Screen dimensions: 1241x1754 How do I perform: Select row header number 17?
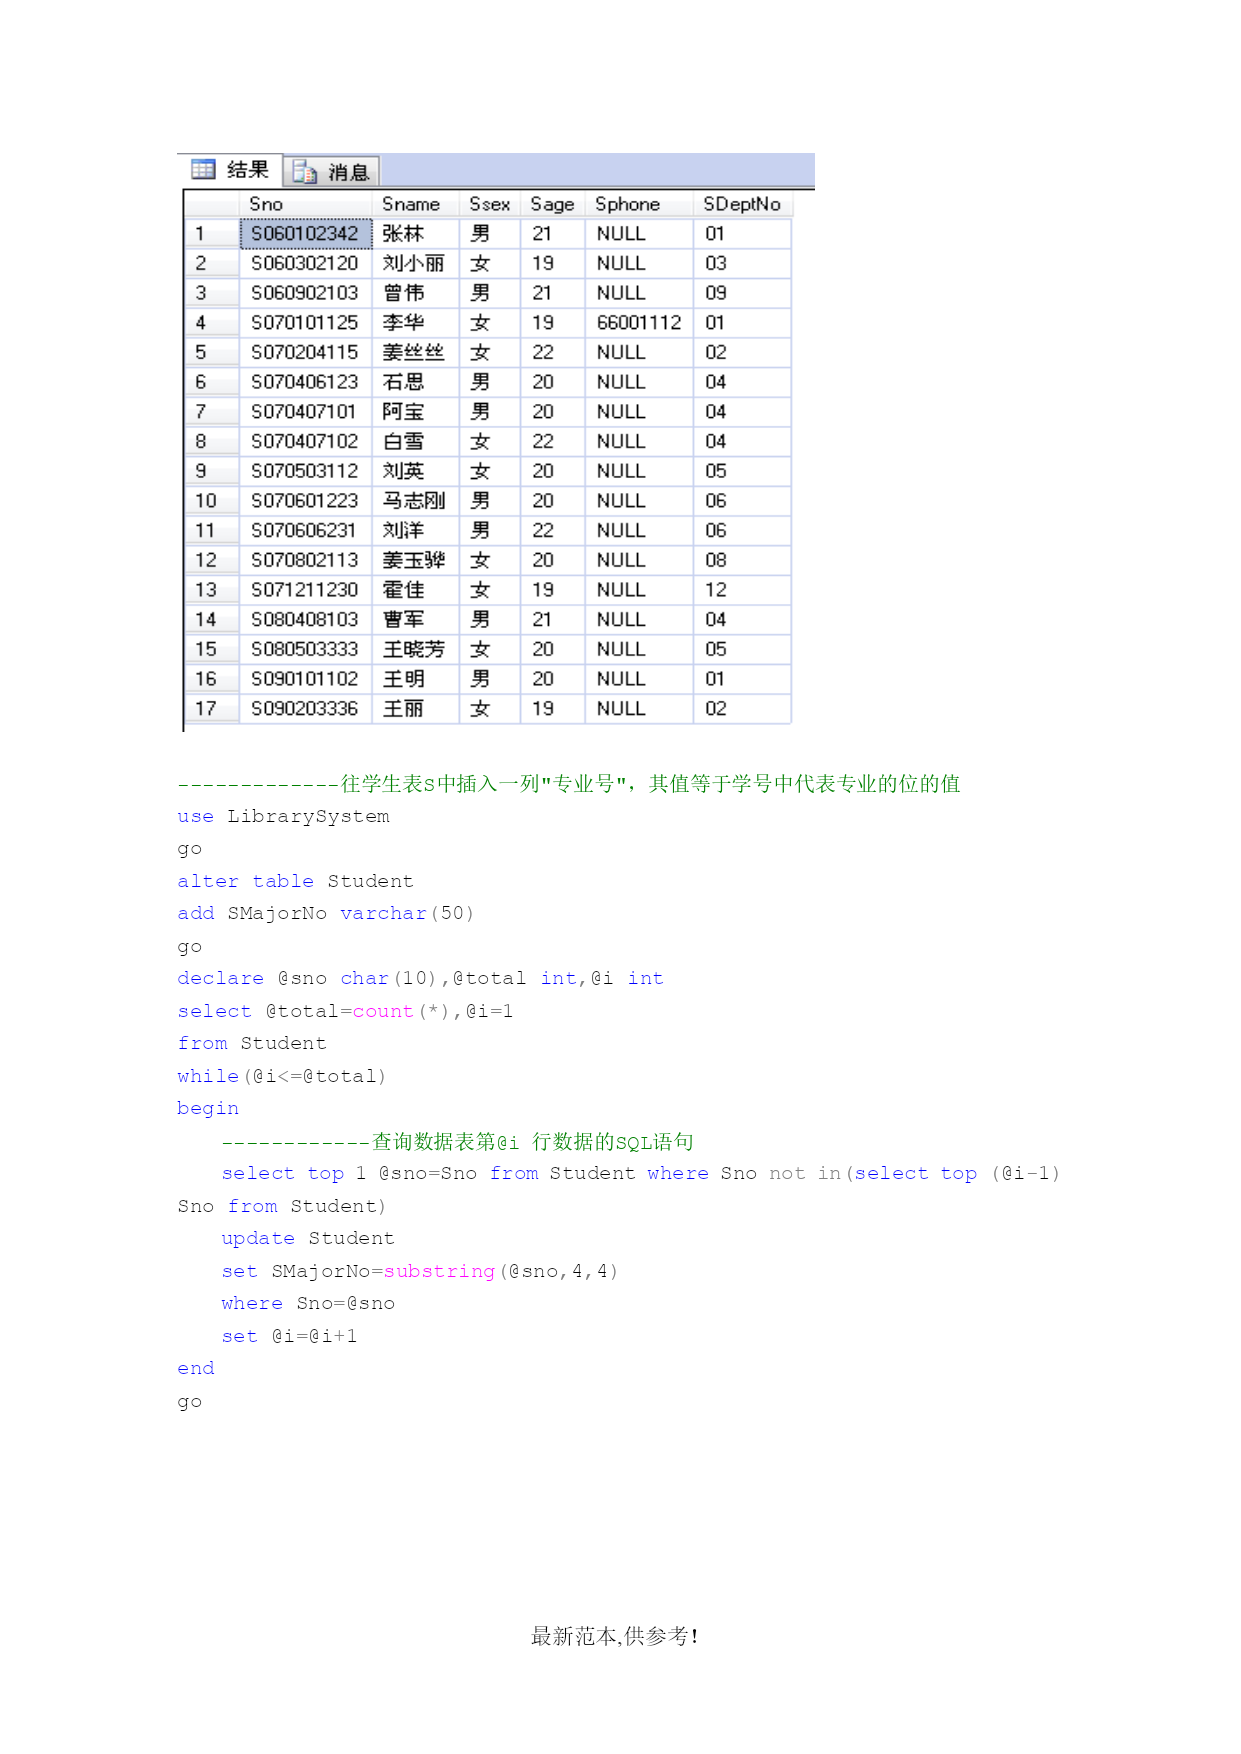pyautogui.click(x=212, y=708)
